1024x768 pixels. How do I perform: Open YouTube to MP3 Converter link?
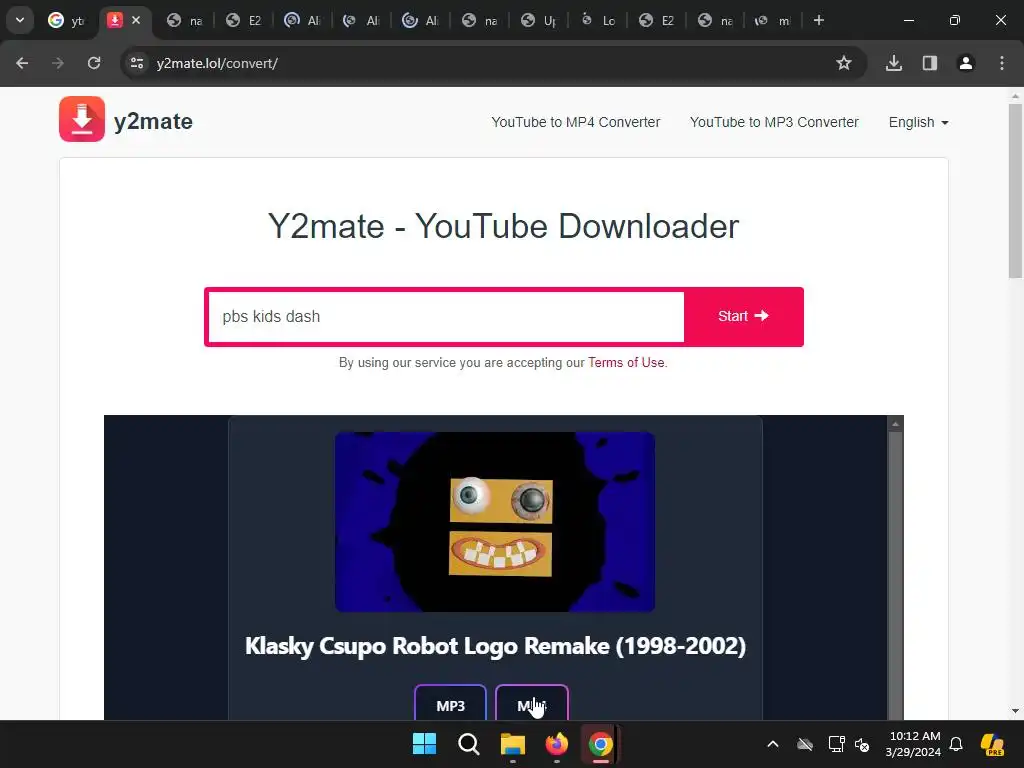click(774, 122)
